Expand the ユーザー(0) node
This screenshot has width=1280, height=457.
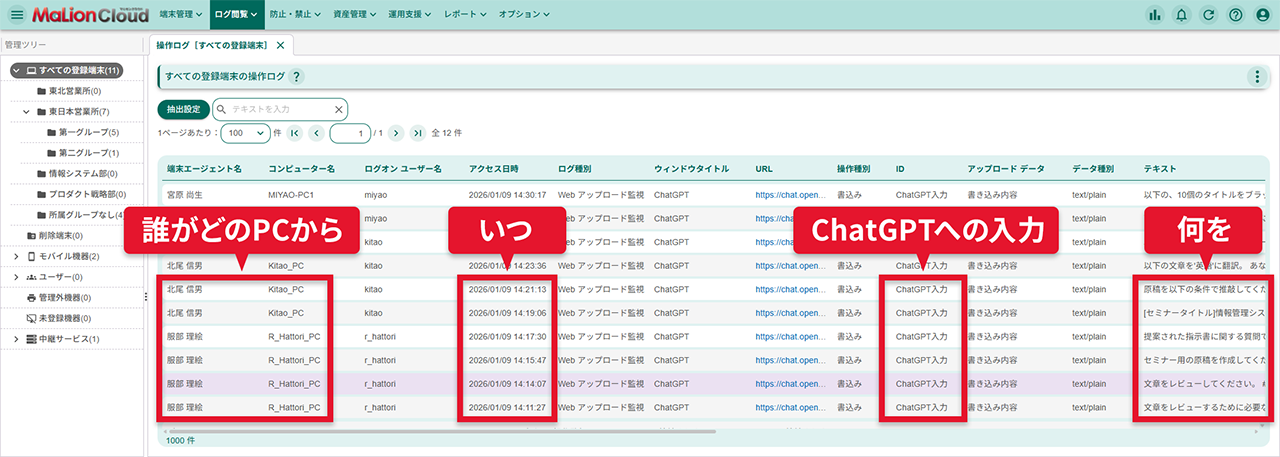16,277
